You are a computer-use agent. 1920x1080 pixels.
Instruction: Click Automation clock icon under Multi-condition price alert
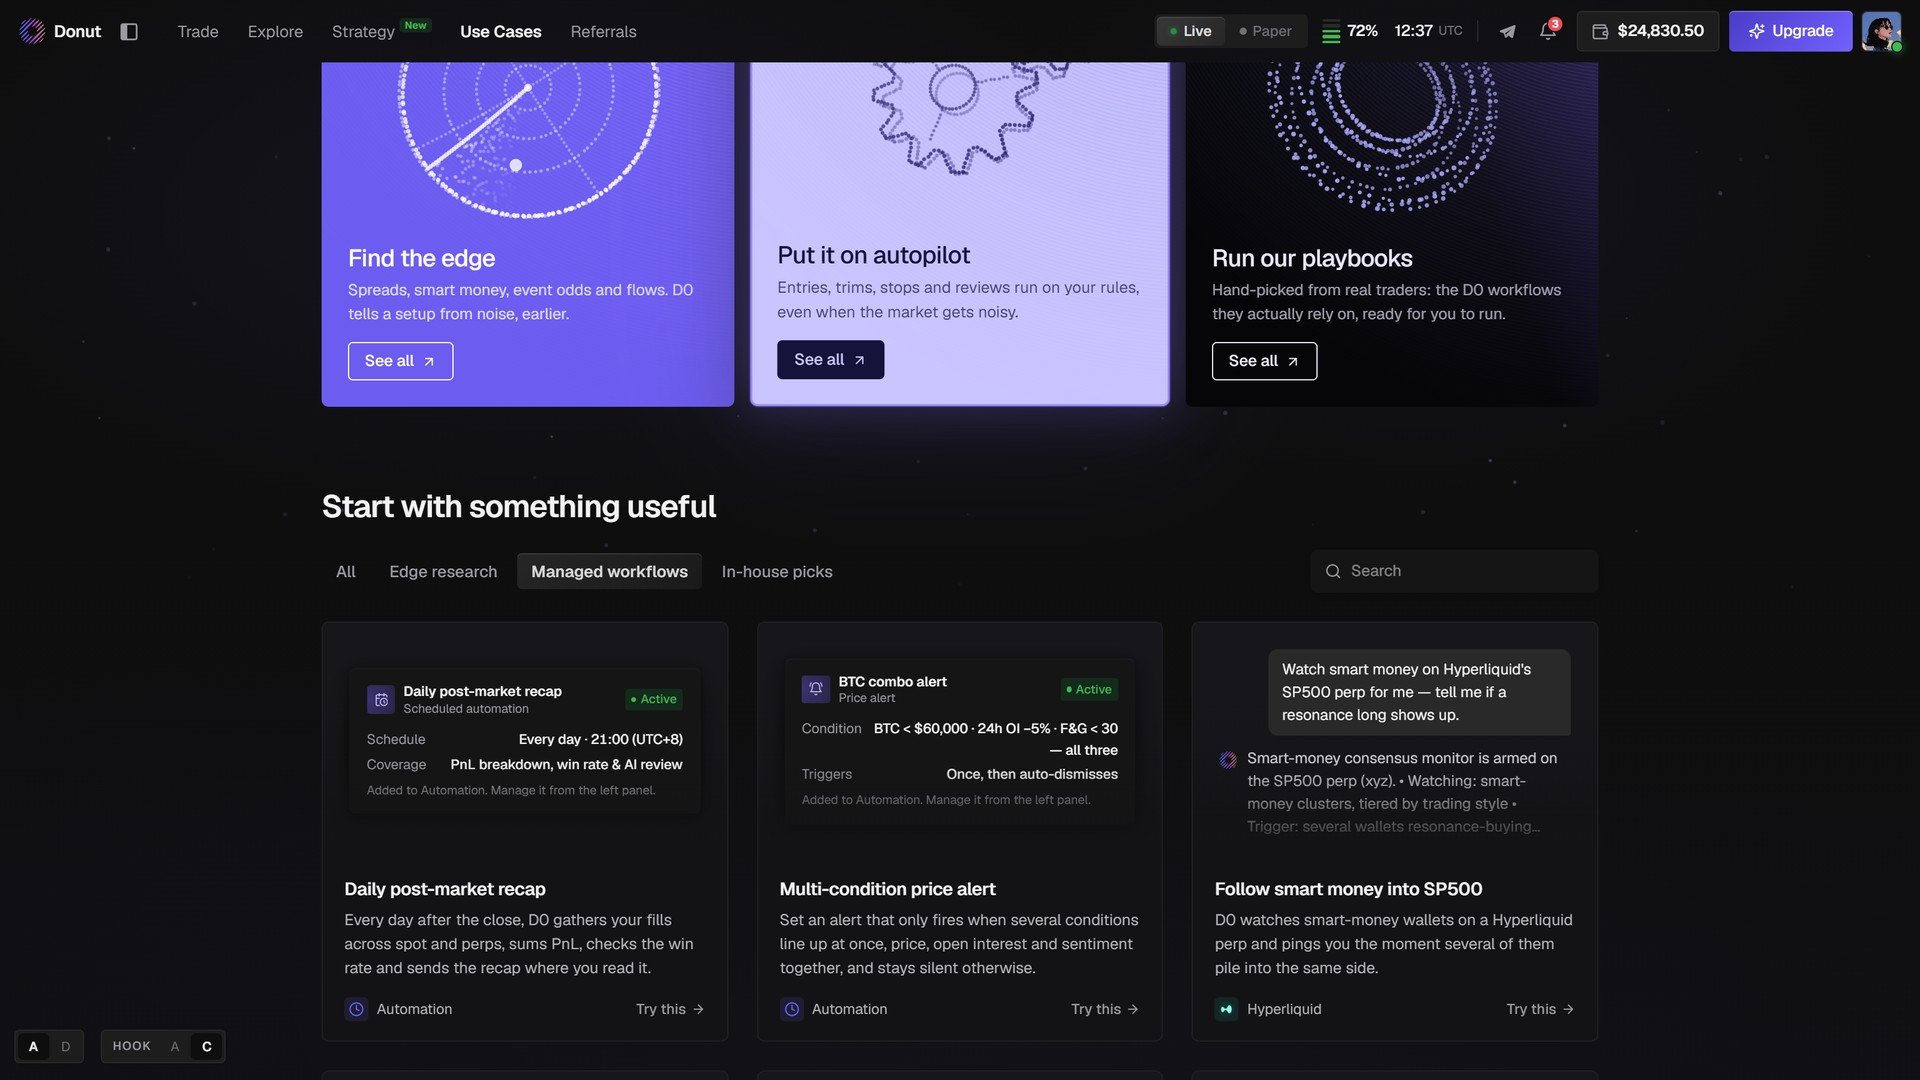point(791,1009)
